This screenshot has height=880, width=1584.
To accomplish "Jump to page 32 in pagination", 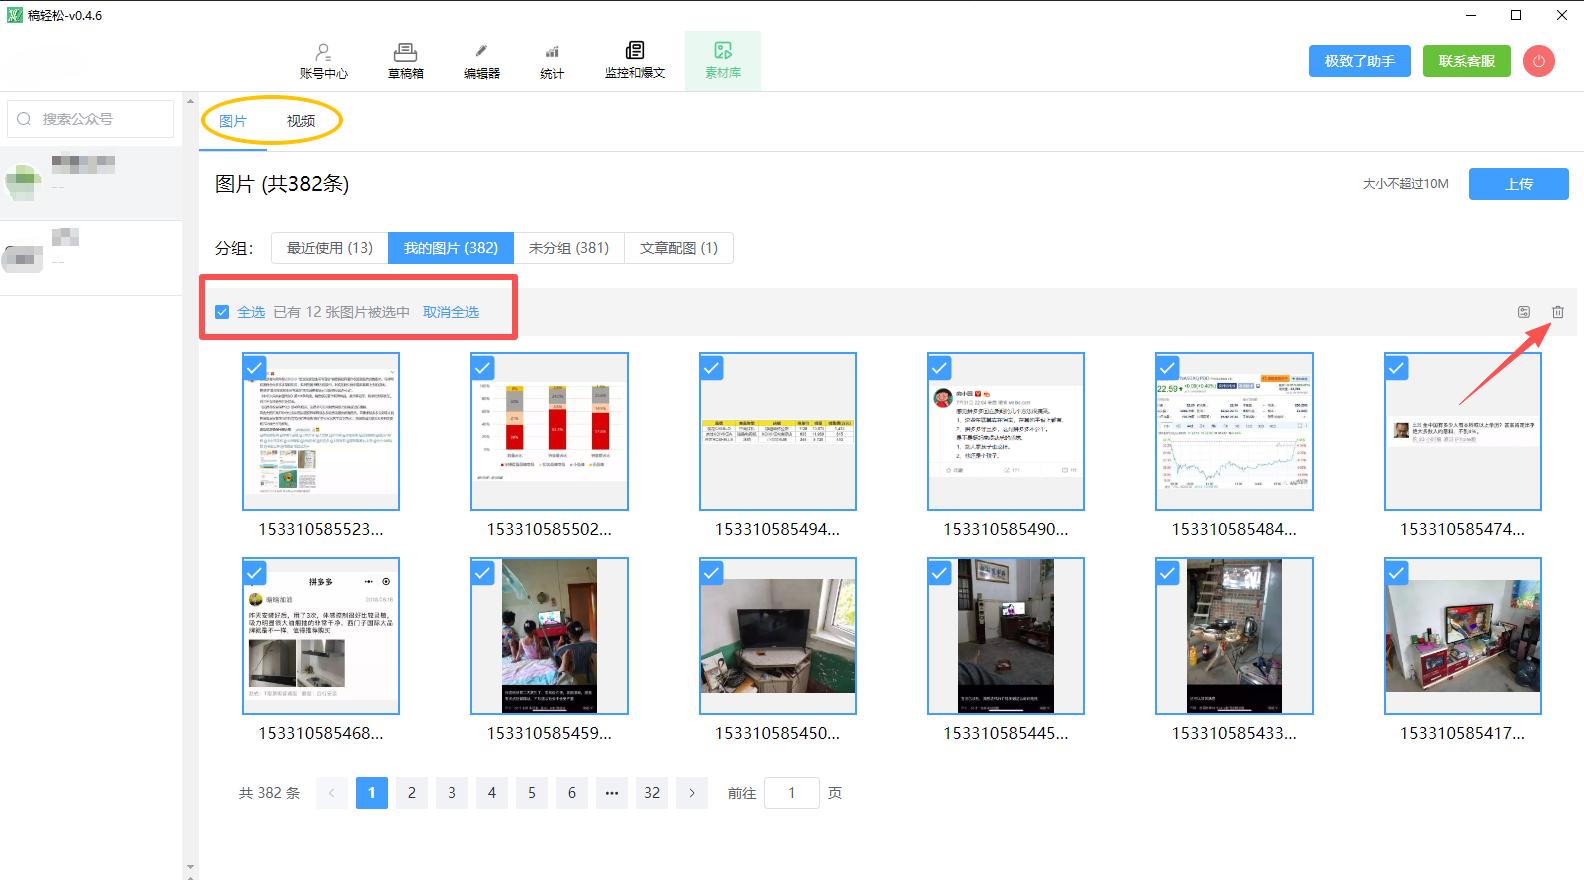I will click(x=651, y=793).
